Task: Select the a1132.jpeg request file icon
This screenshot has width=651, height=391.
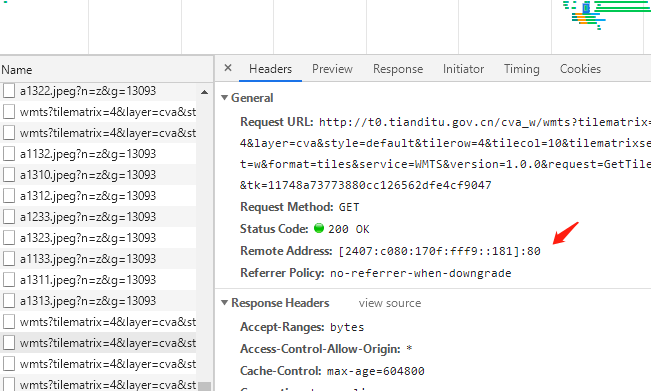Action: [9, 154]
